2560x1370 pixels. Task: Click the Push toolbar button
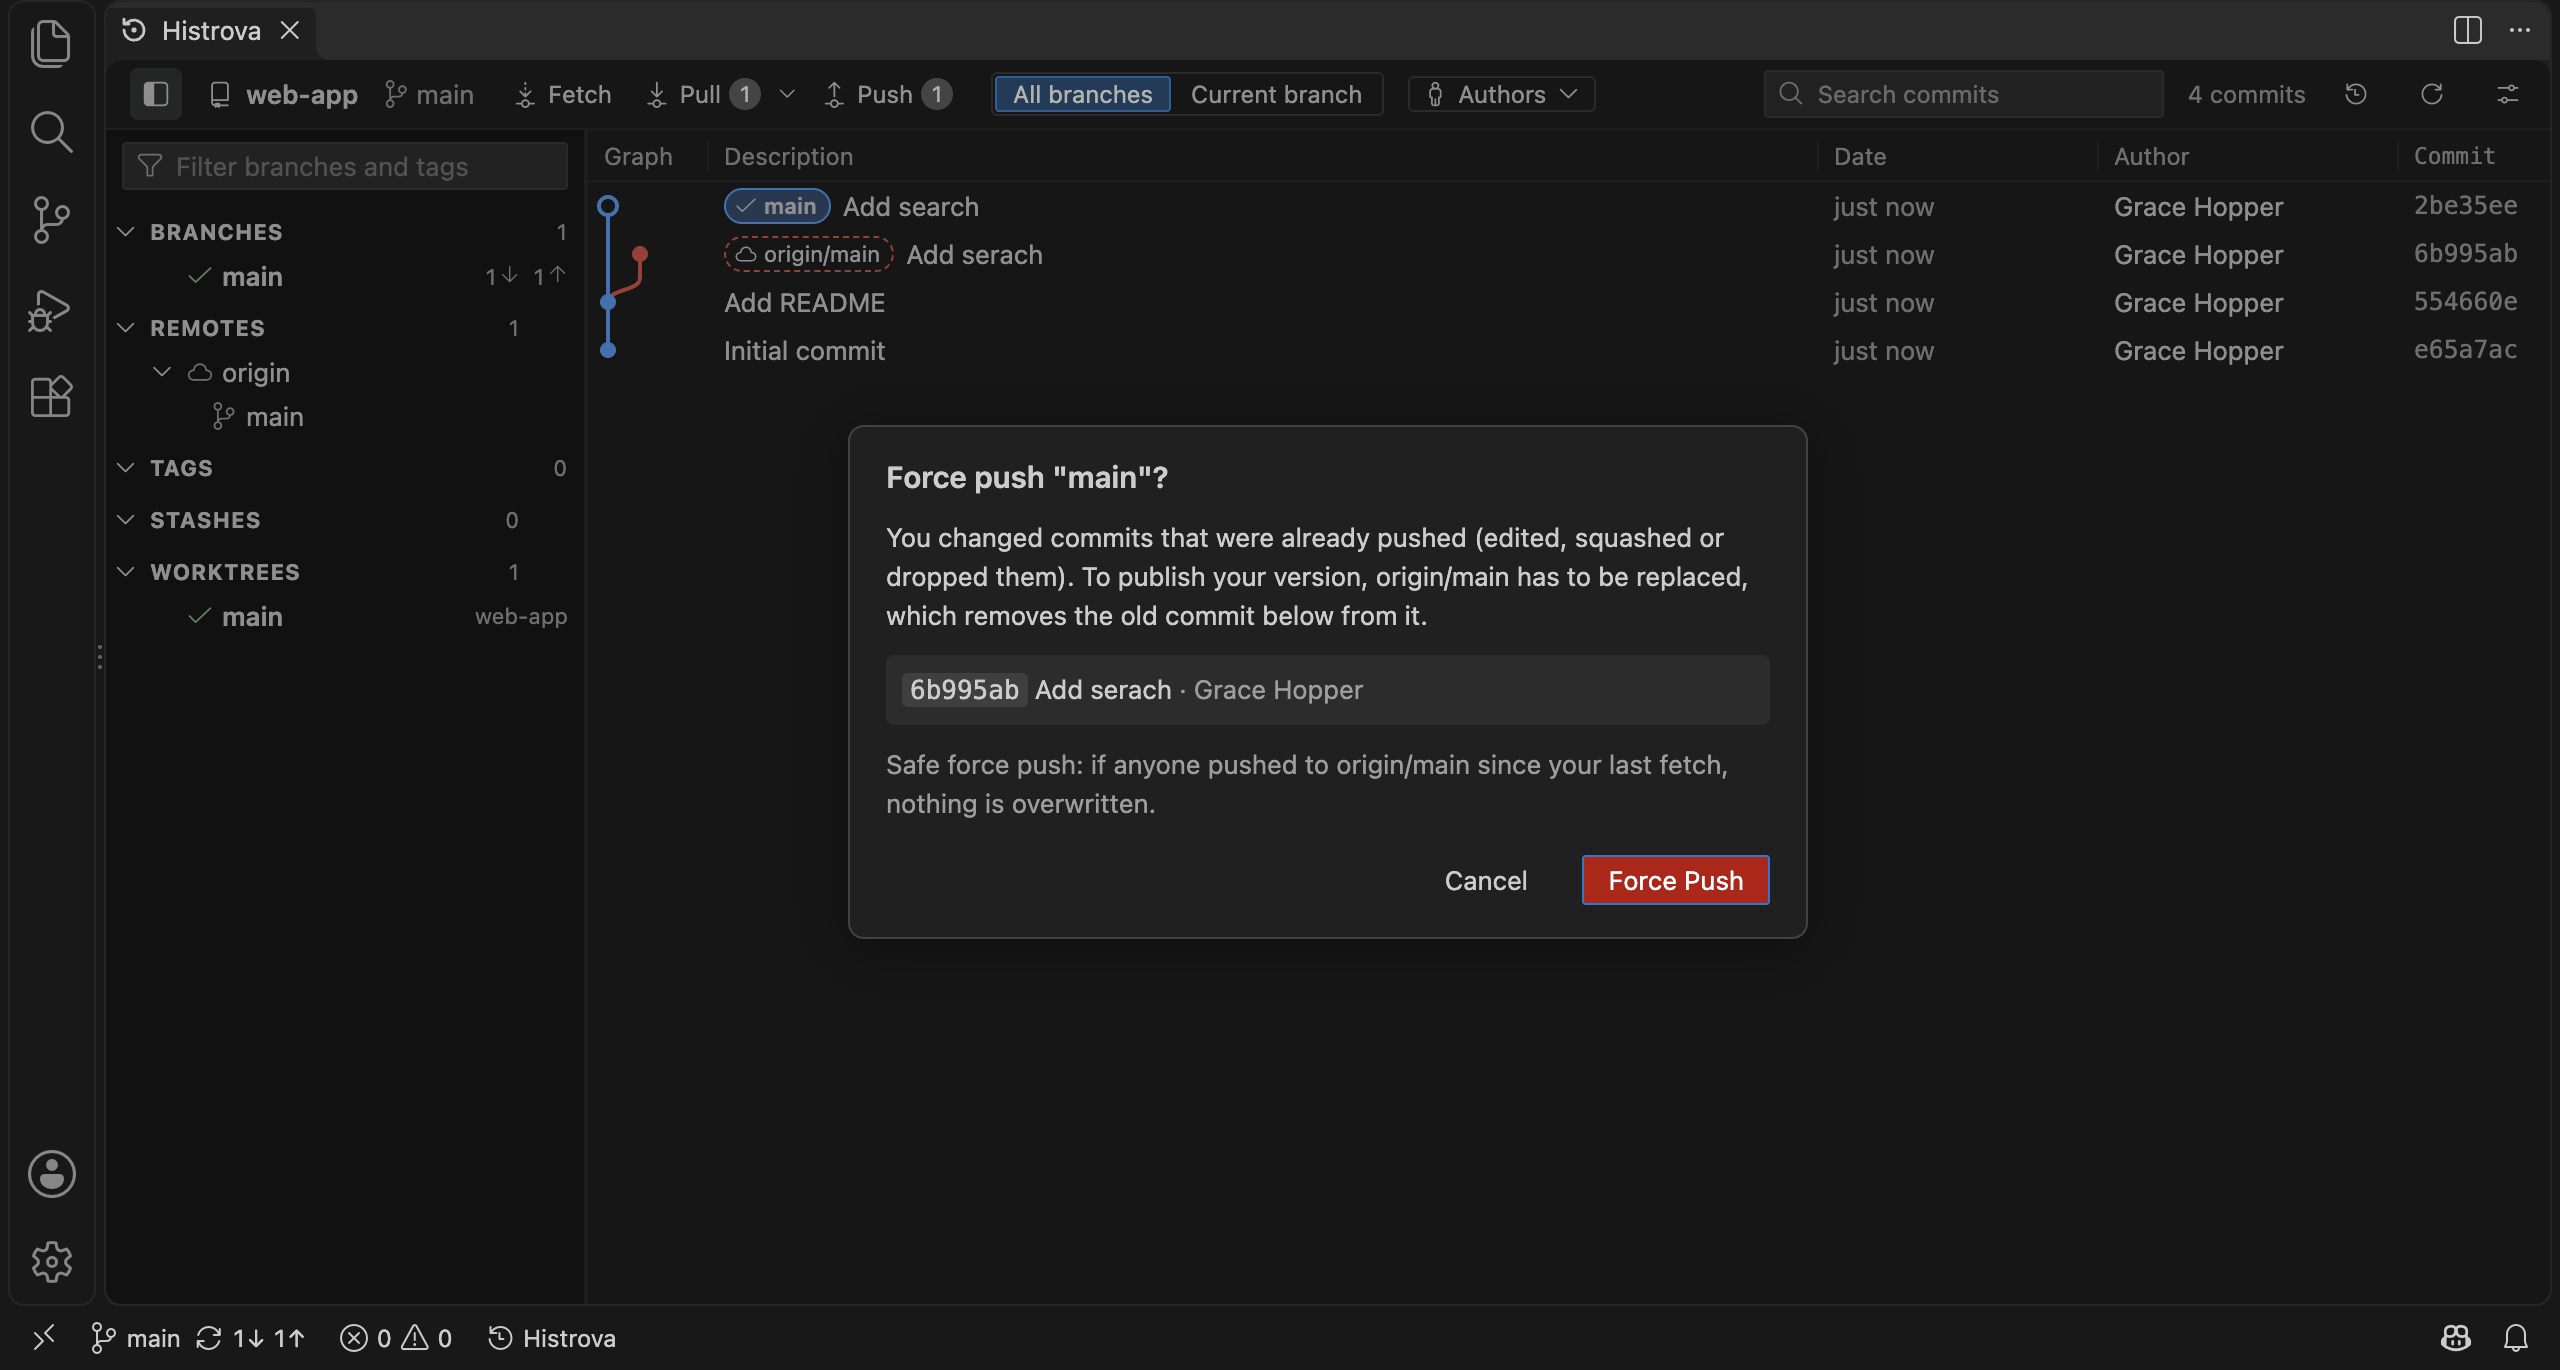[887, 94]
